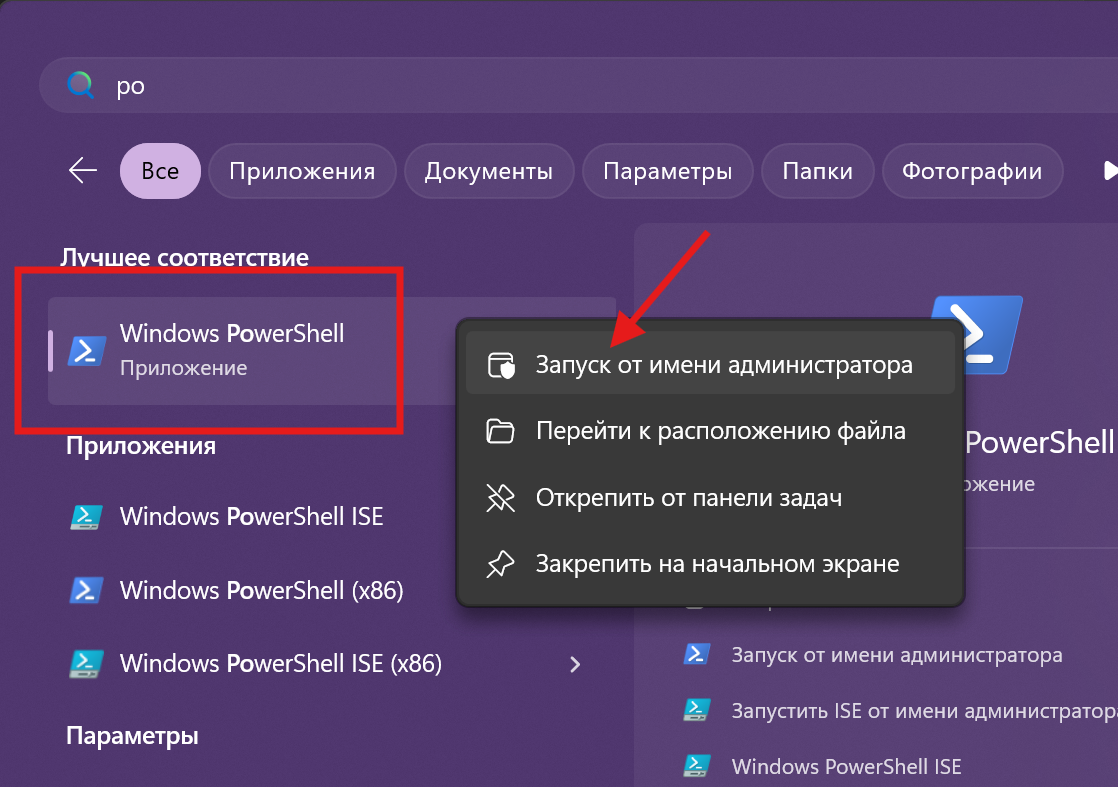Click the large PowerShell icon in right panel
The image size is (1118, 787).
976,335
